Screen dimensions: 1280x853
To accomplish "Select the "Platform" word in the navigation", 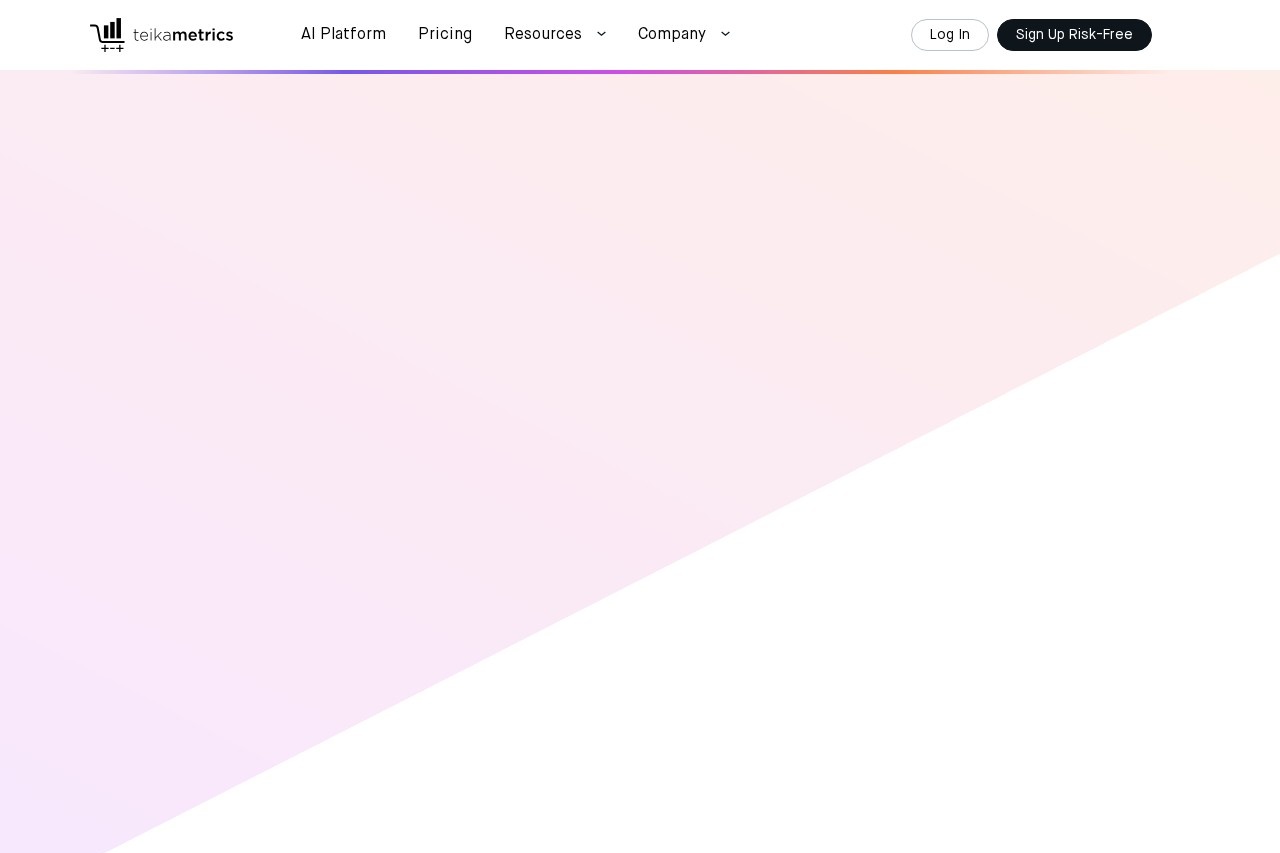I will [x=353, y=35].
